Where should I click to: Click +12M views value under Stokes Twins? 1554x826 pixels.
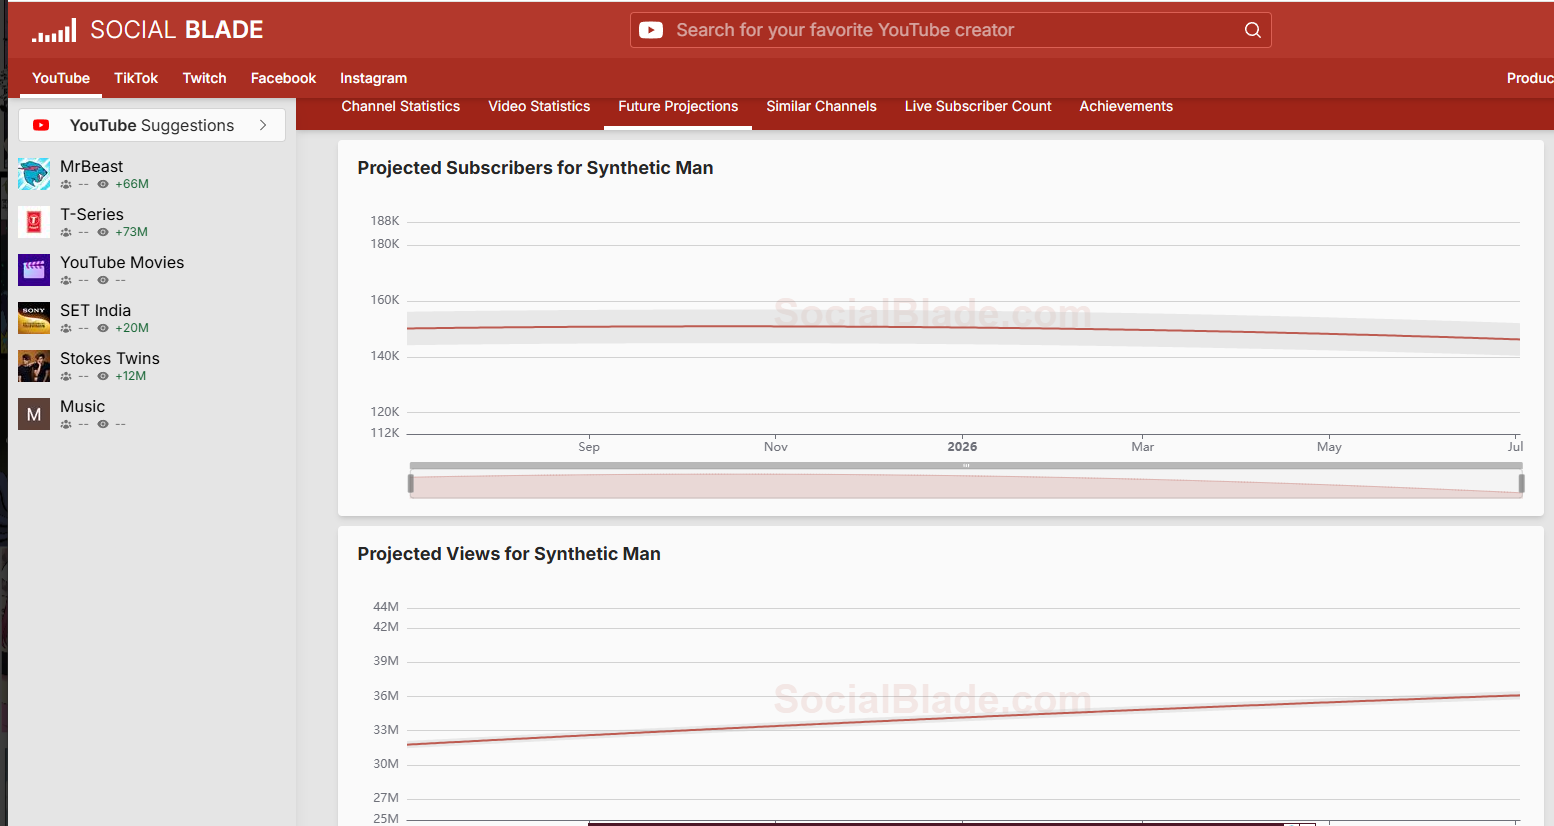[131, 376]
